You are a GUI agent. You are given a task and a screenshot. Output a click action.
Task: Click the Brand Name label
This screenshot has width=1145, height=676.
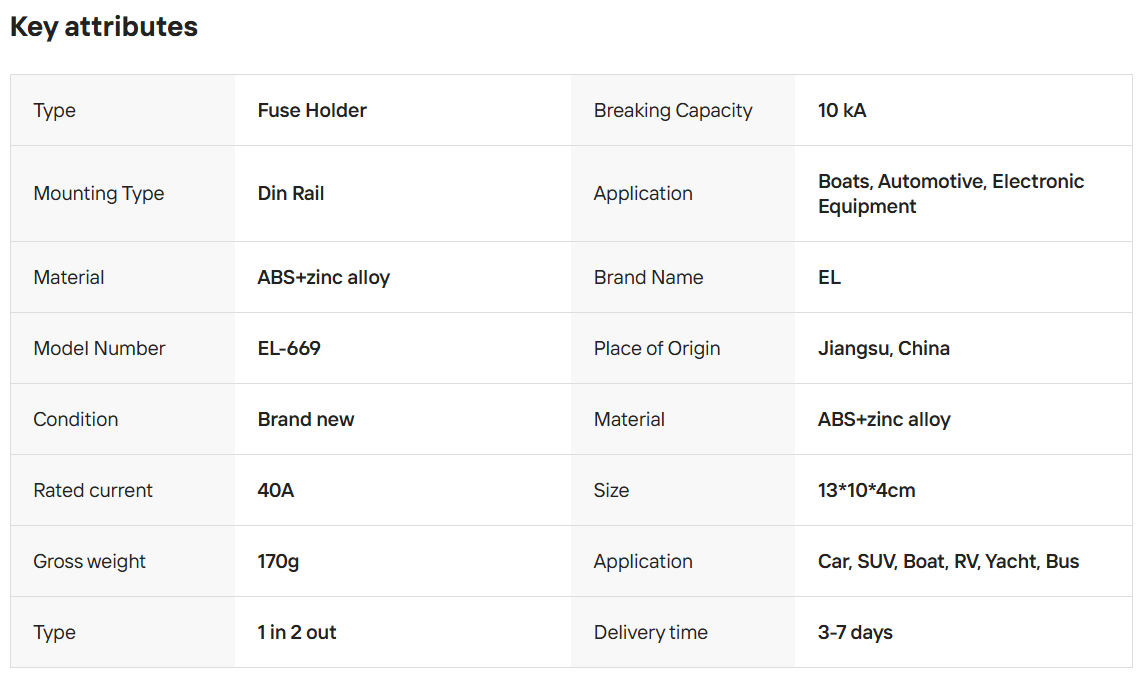coord(648,278)
